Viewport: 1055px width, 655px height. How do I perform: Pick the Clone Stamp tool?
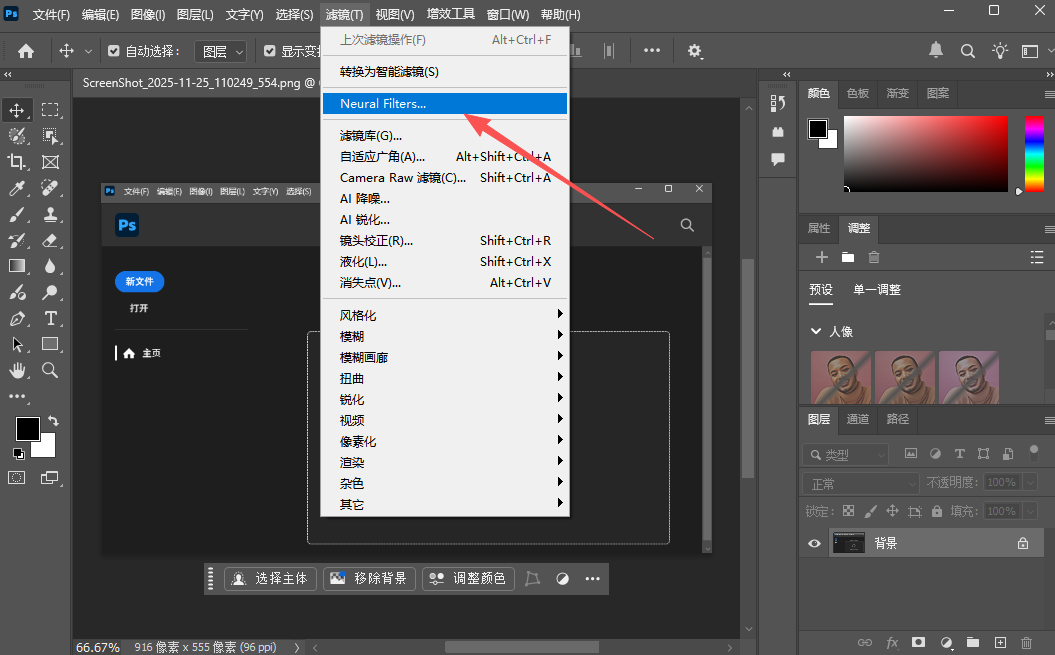click(x=50, y=214)
